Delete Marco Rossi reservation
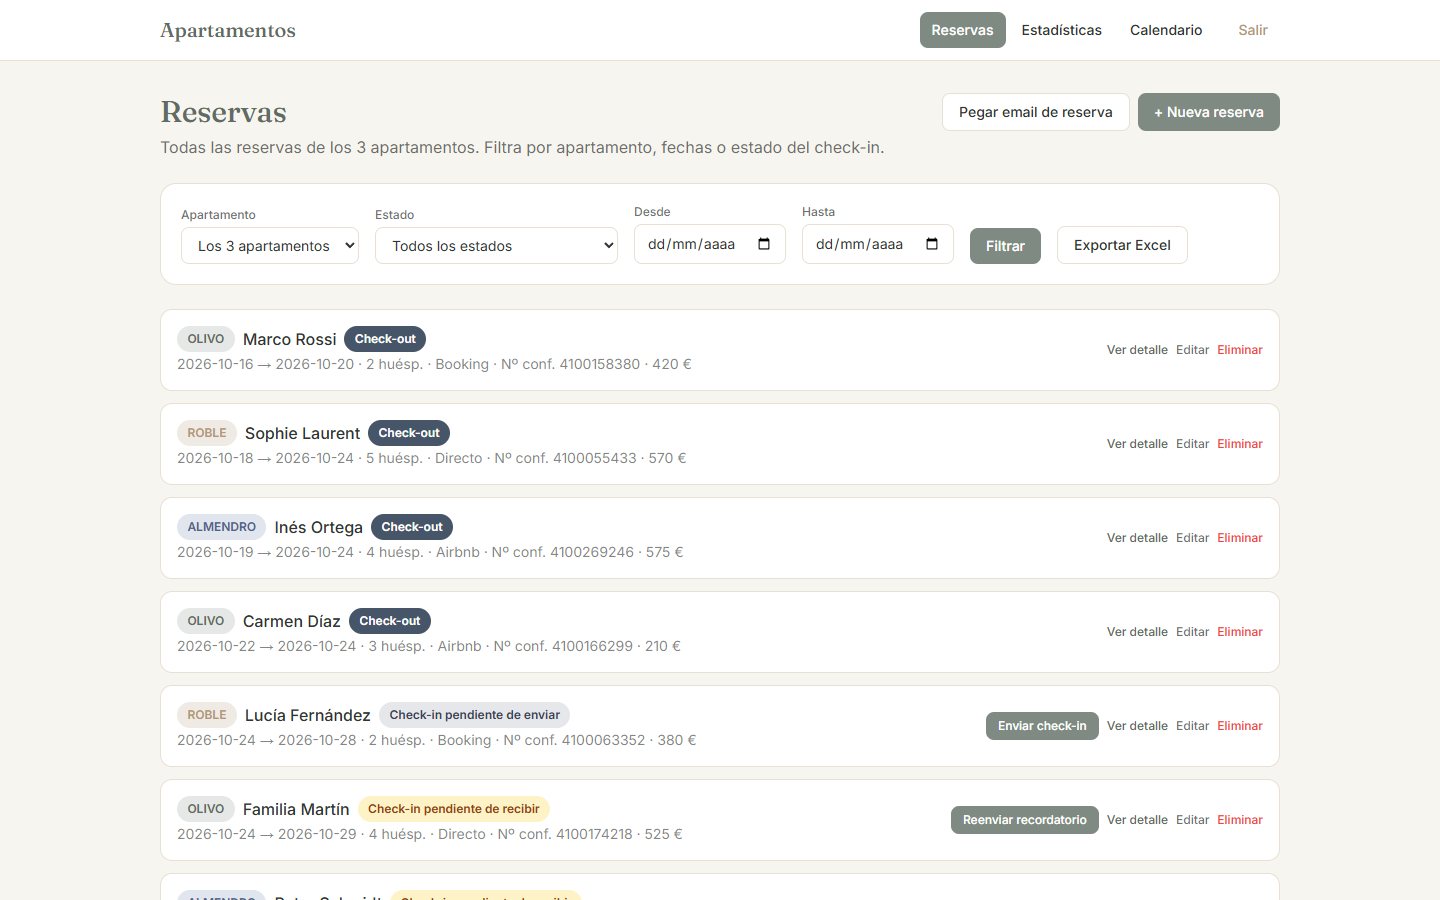Image resolution: width=1440 pixels, height=900 pixels. pyautogui.click(x=1240, y=350)
